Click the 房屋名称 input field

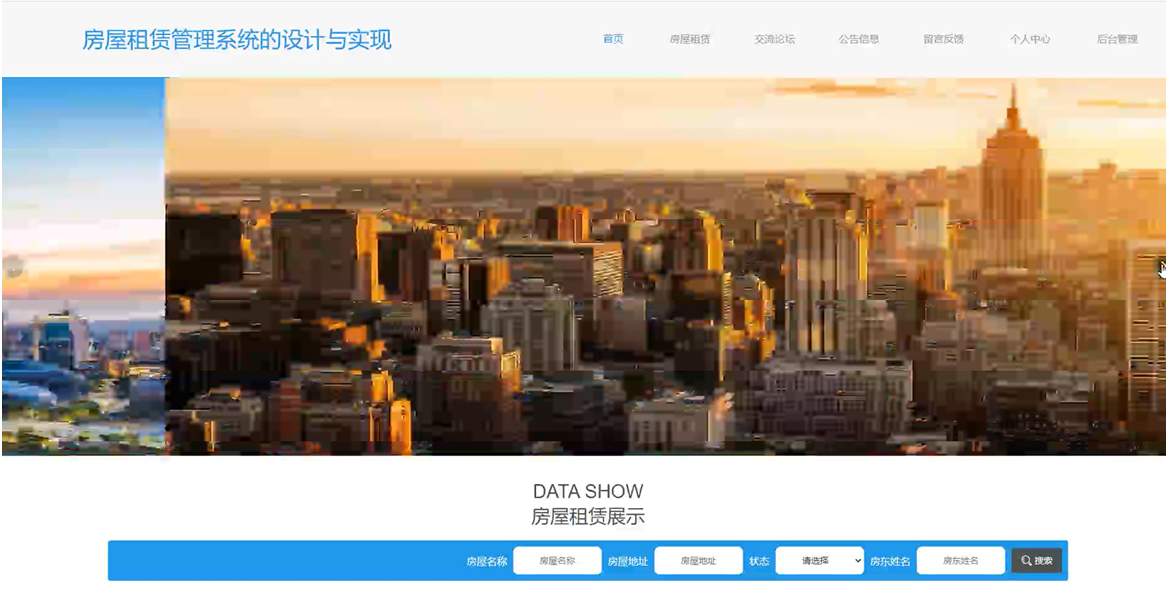[557, 561]
